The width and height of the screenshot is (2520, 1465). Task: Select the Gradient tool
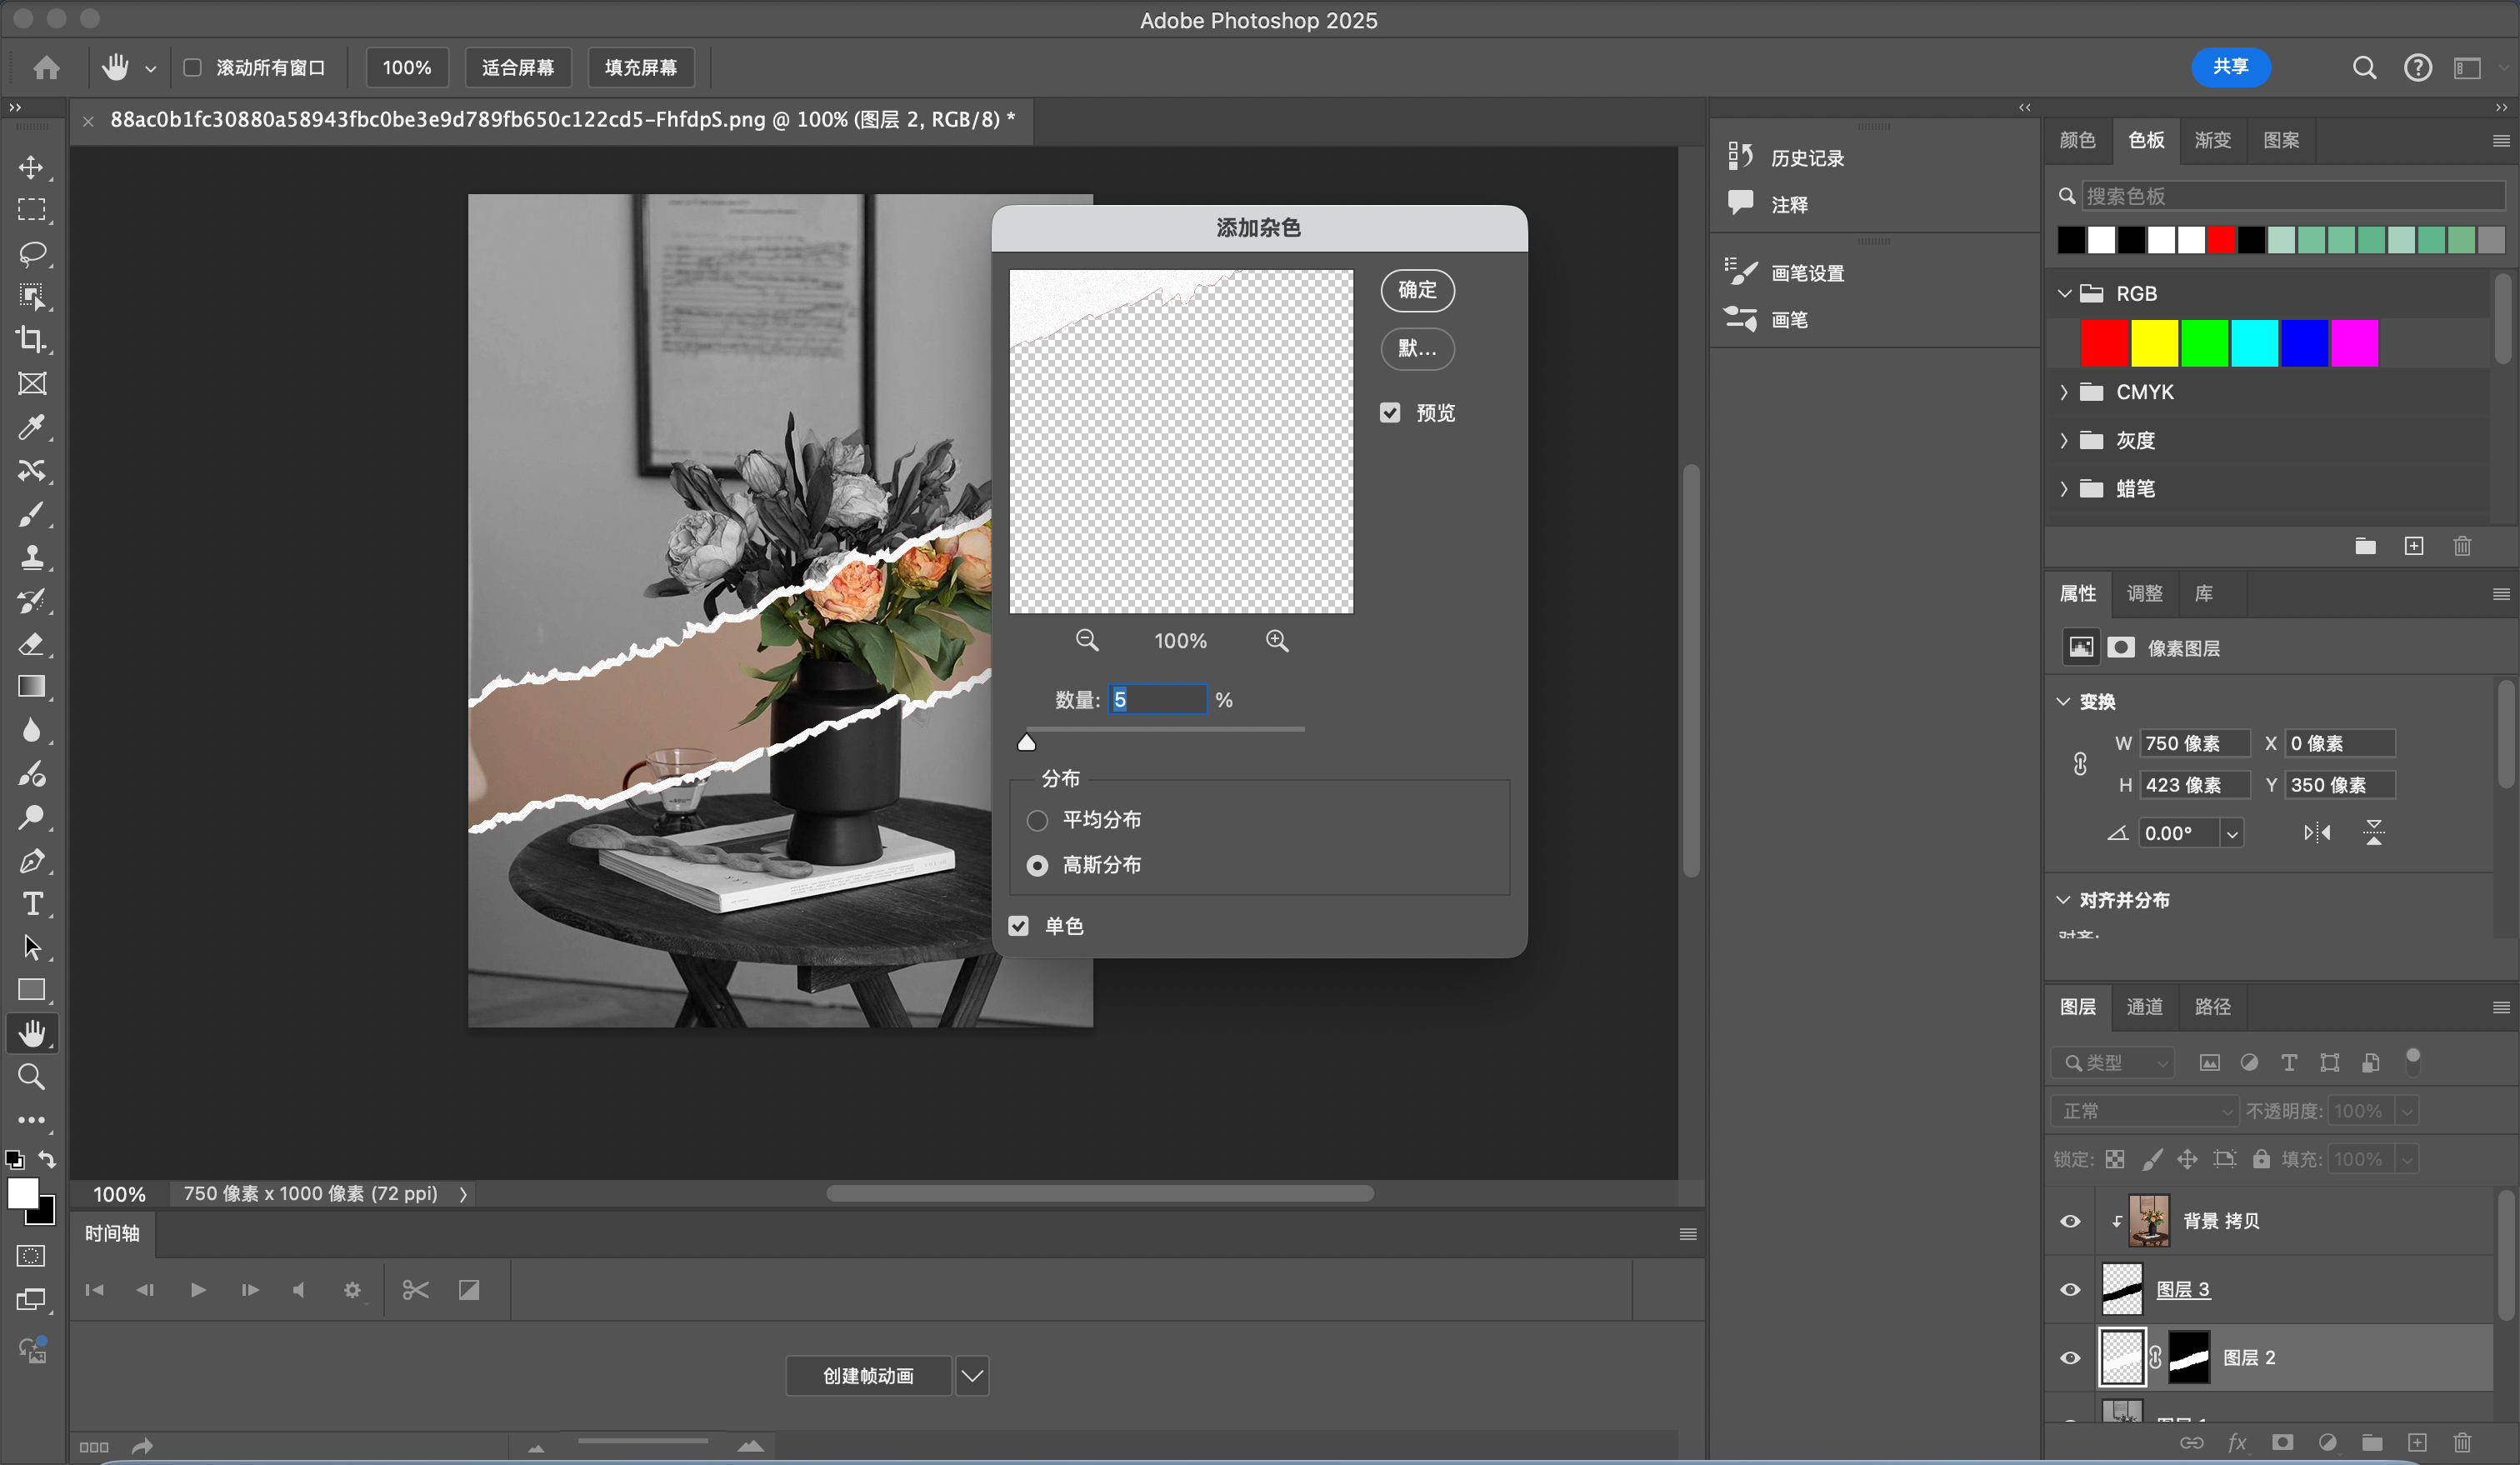pyautogui.click(x=31, y=687)
